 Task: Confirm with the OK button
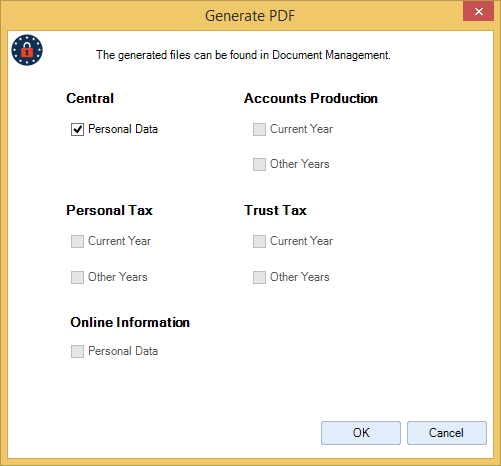tap(361, 433)
